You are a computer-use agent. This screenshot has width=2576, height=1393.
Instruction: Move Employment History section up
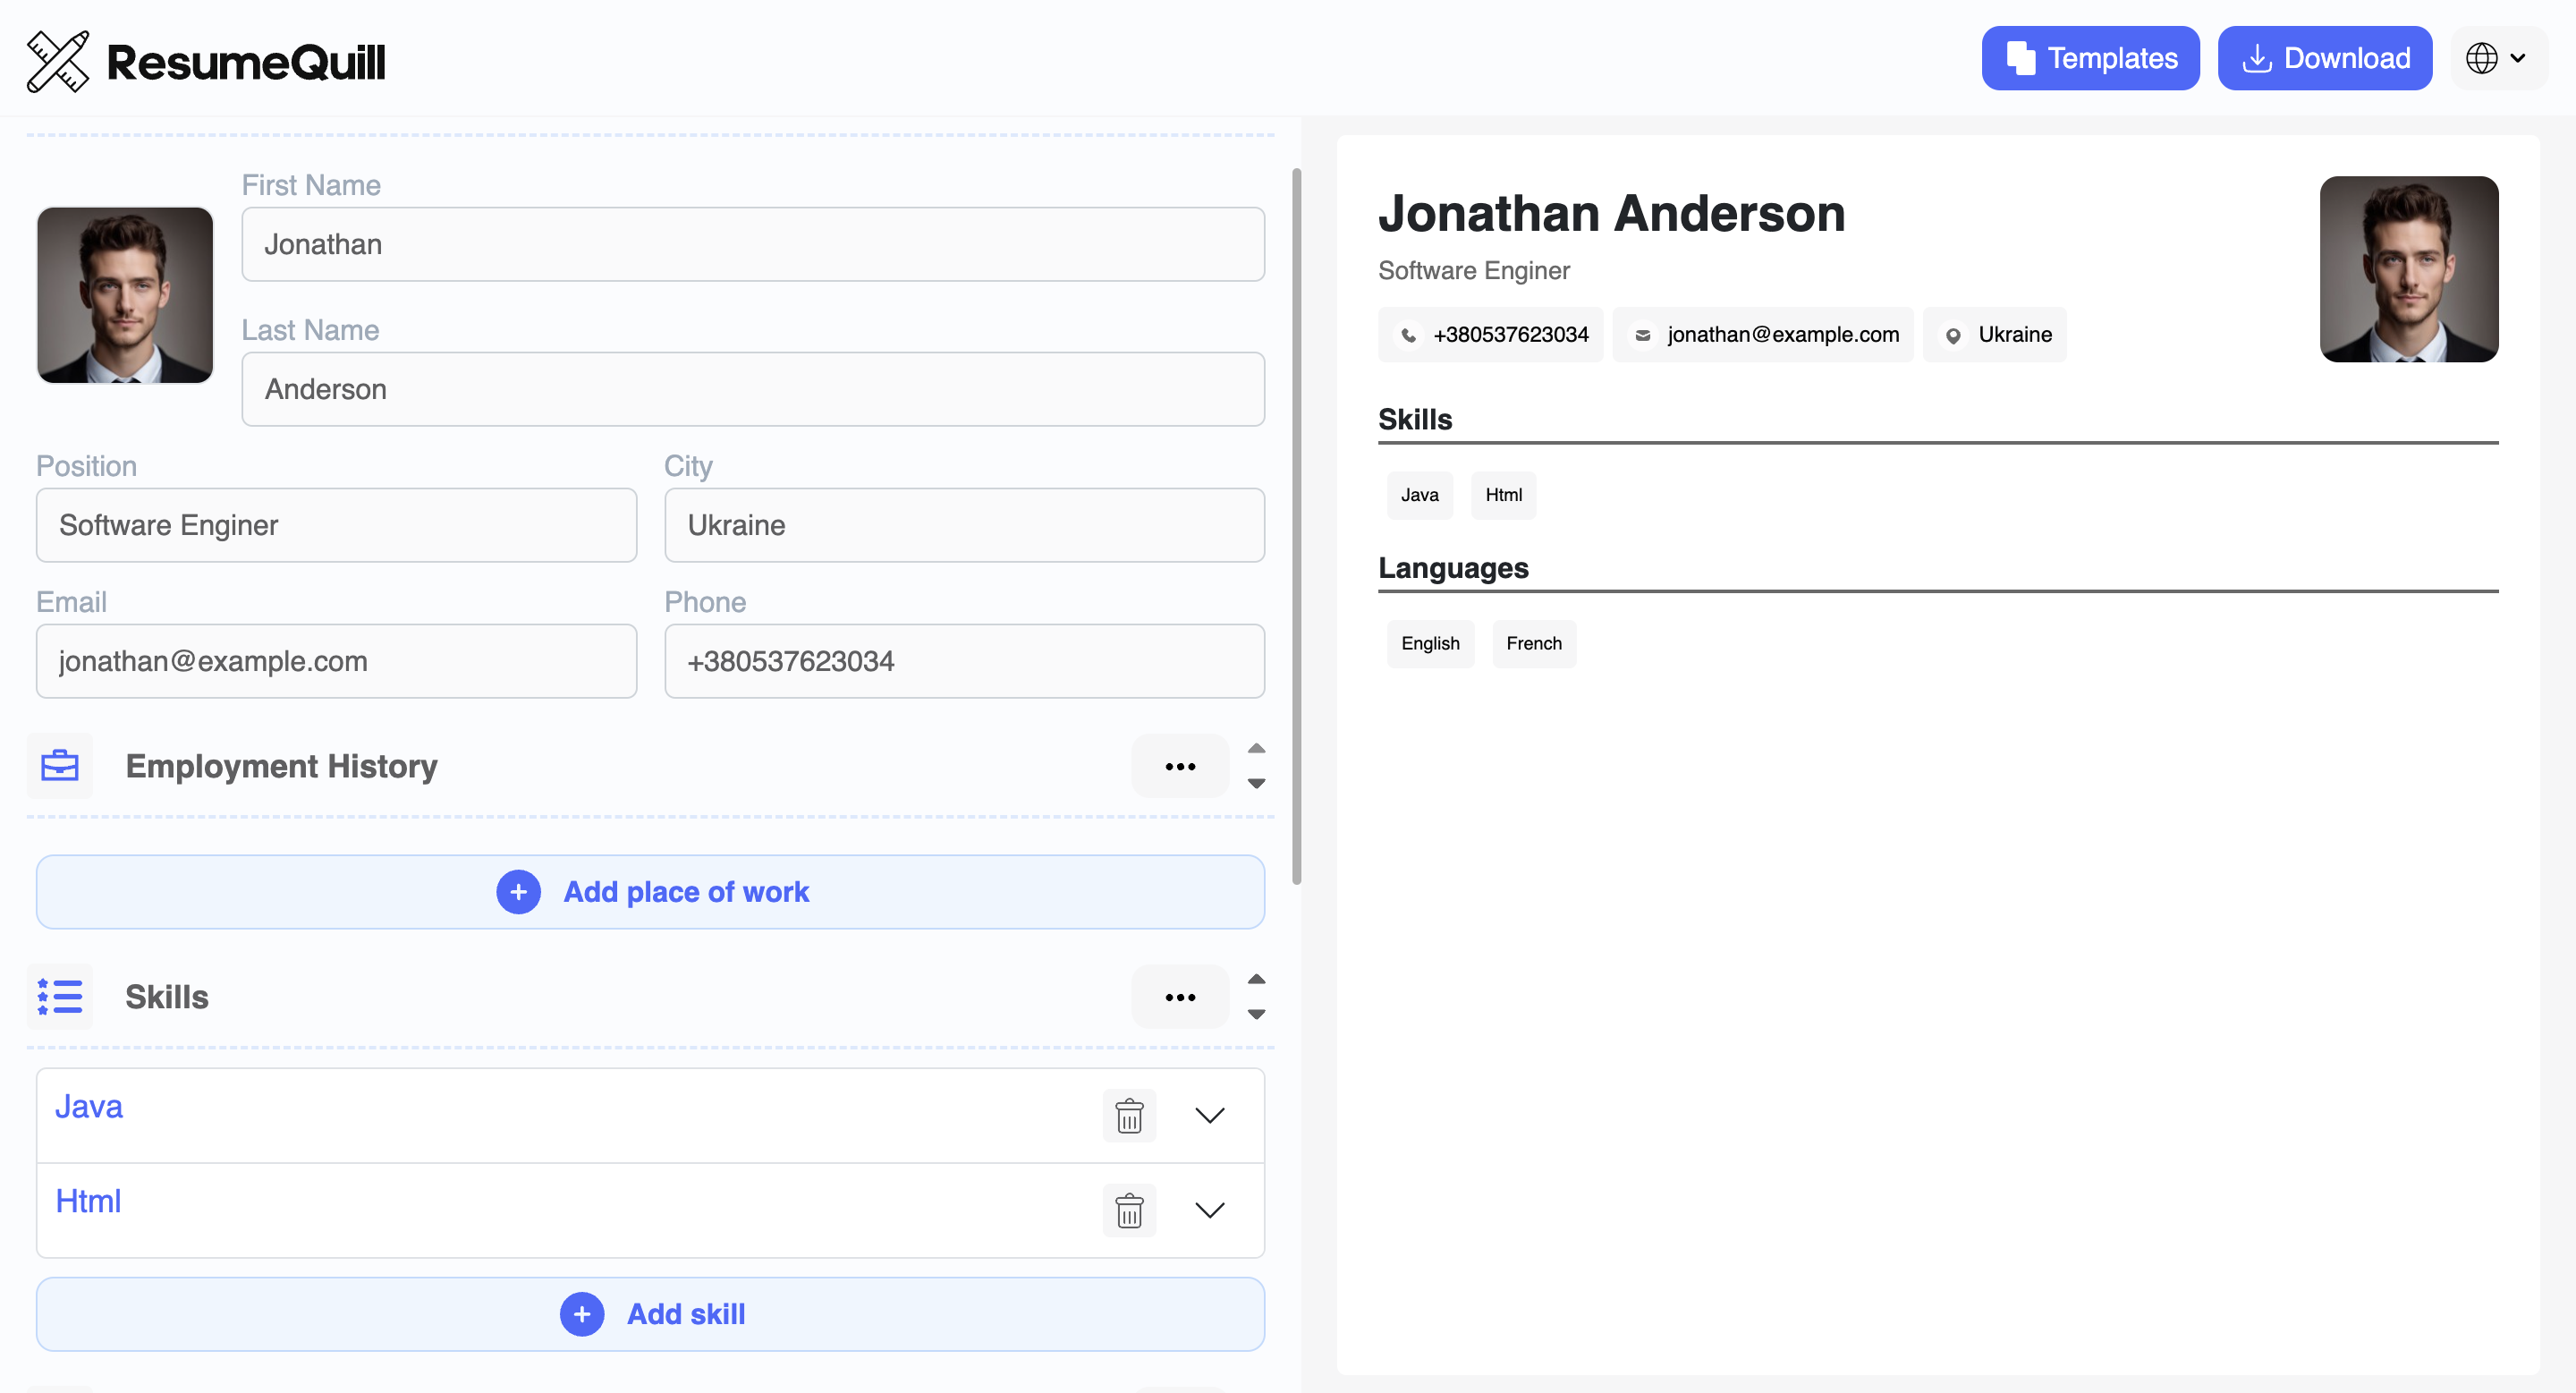coord(1257,748)
